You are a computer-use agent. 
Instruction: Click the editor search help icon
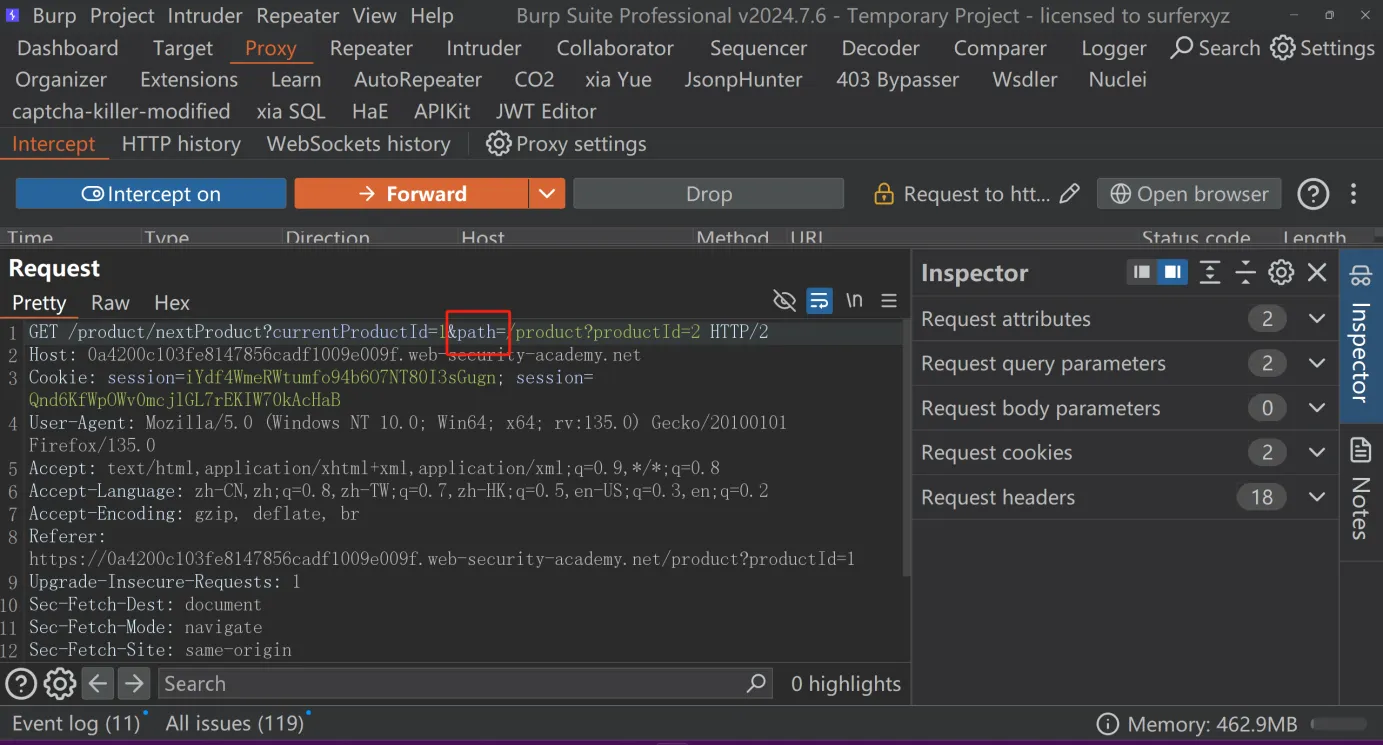21,684
